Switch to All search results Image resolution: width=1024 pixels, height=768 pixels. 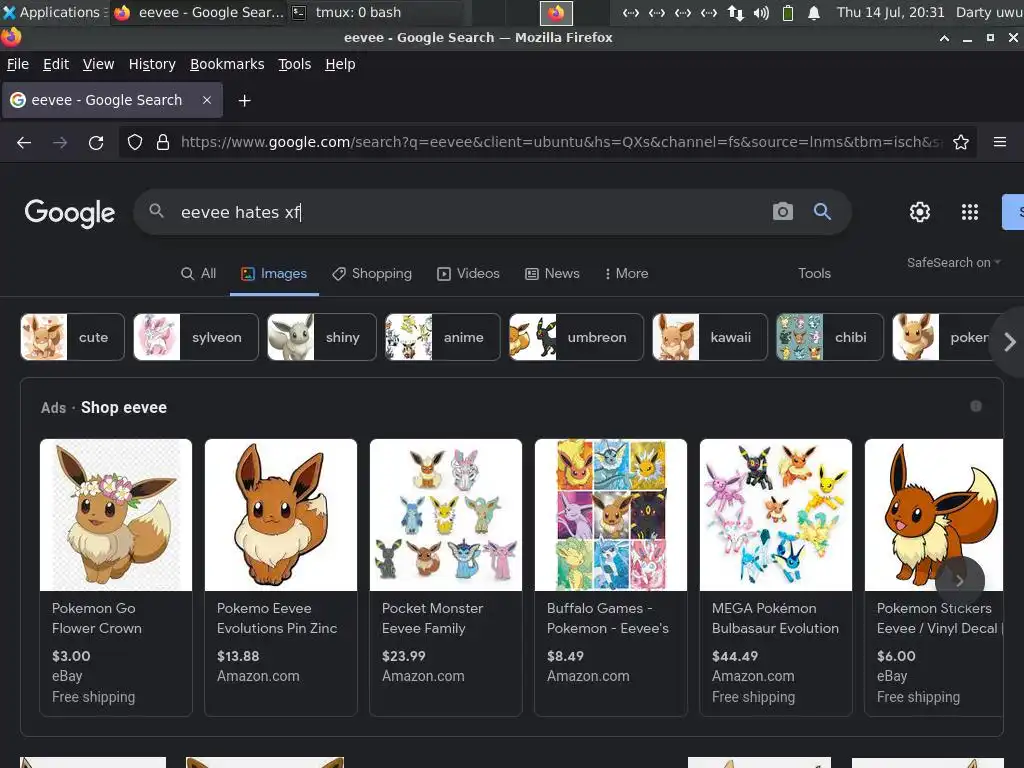point(199,274)
